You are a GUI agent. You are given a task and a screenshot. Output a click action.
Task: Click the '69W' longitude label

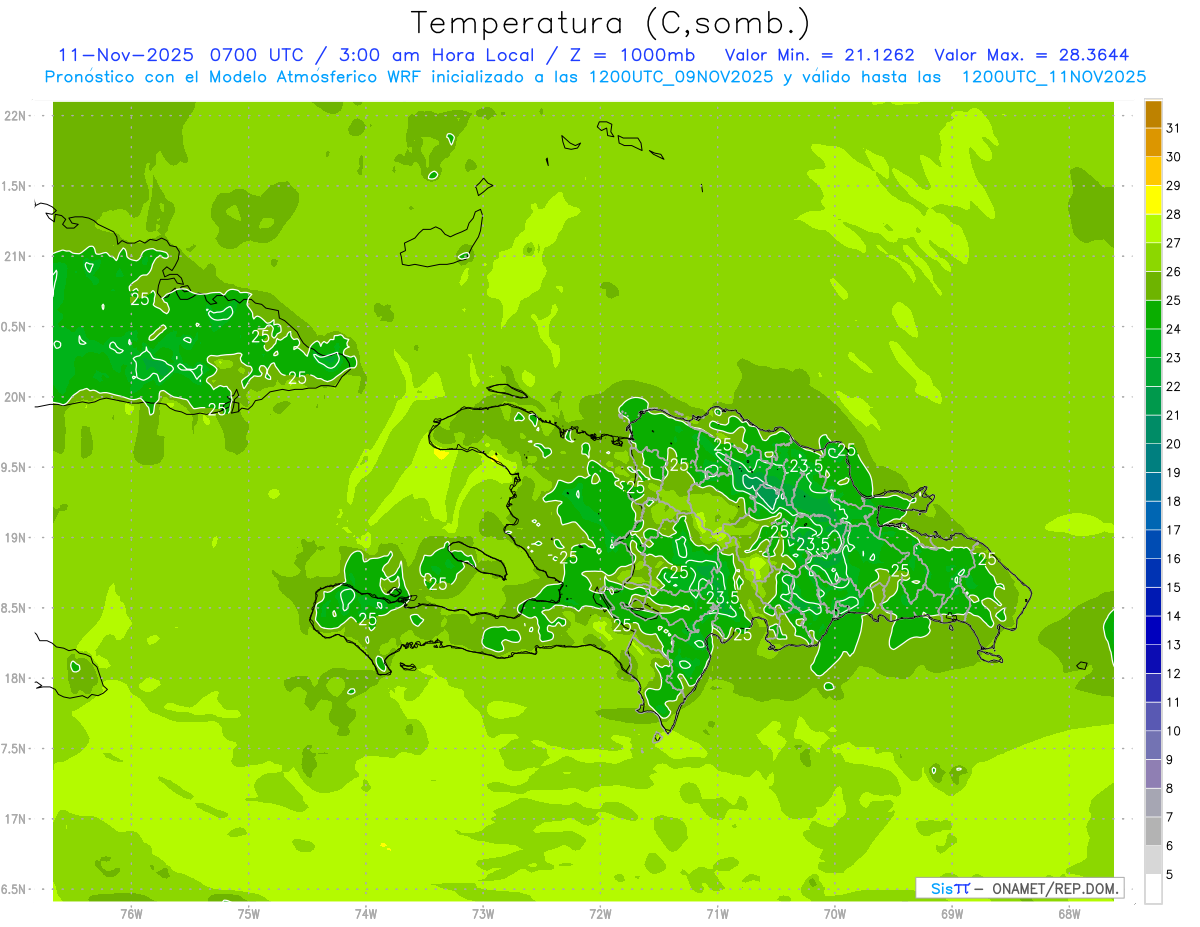coord(952,913)
